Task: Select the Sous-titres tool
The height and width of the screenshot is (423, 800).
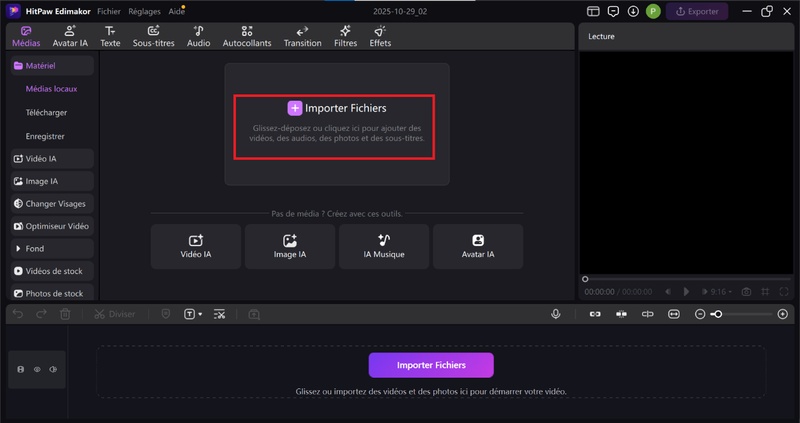Action: pos(153,36)
